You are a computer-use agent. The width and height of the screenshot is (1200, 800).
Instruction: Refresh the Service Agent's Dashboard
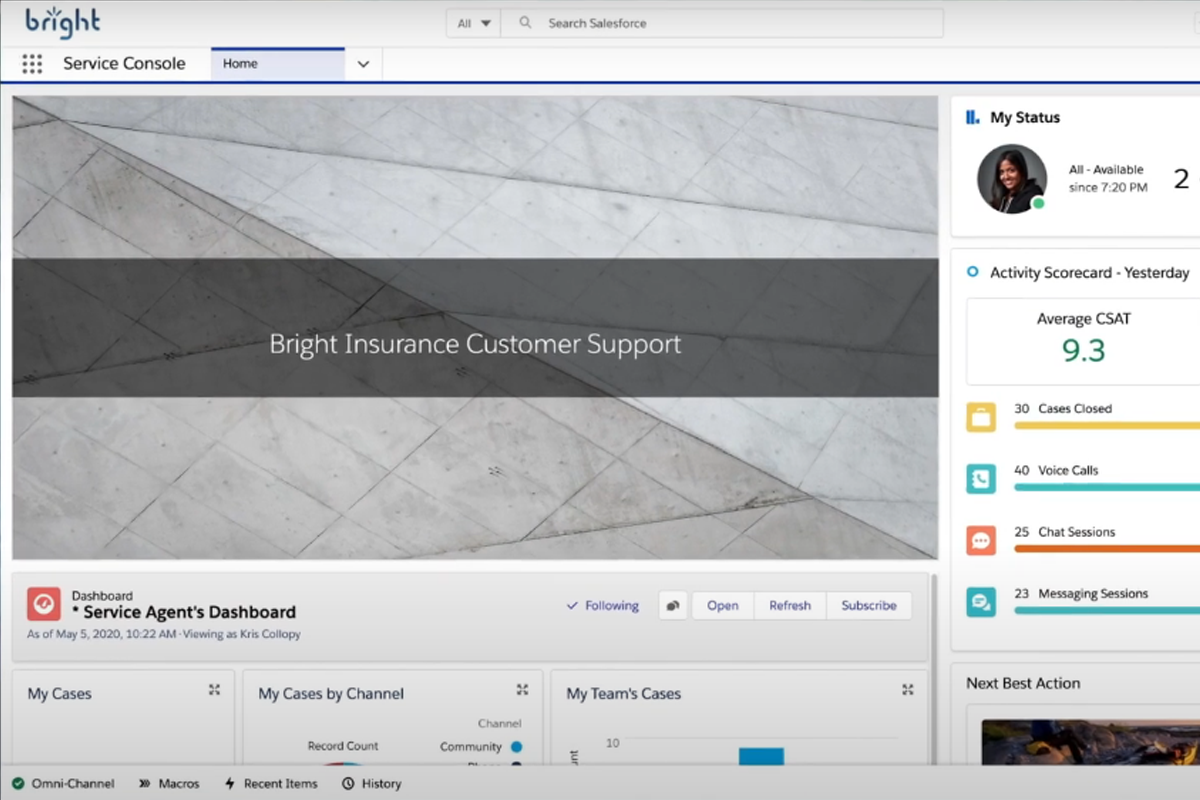tap(789, 605)
